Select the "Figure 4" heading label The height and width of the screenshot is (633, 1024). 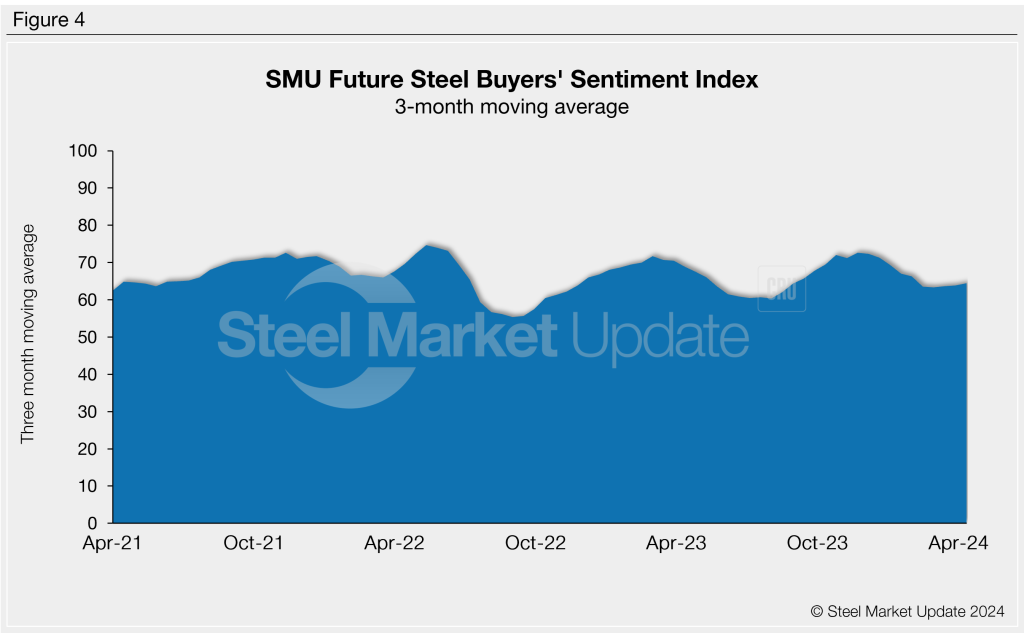click(49, 20)
